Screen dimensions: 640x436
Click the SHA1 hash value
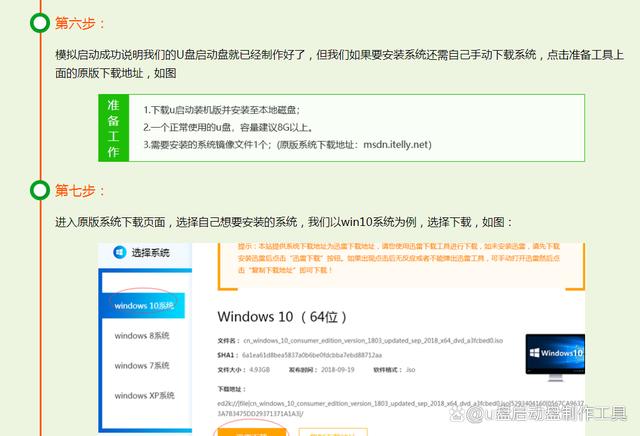tap(312, 355)
